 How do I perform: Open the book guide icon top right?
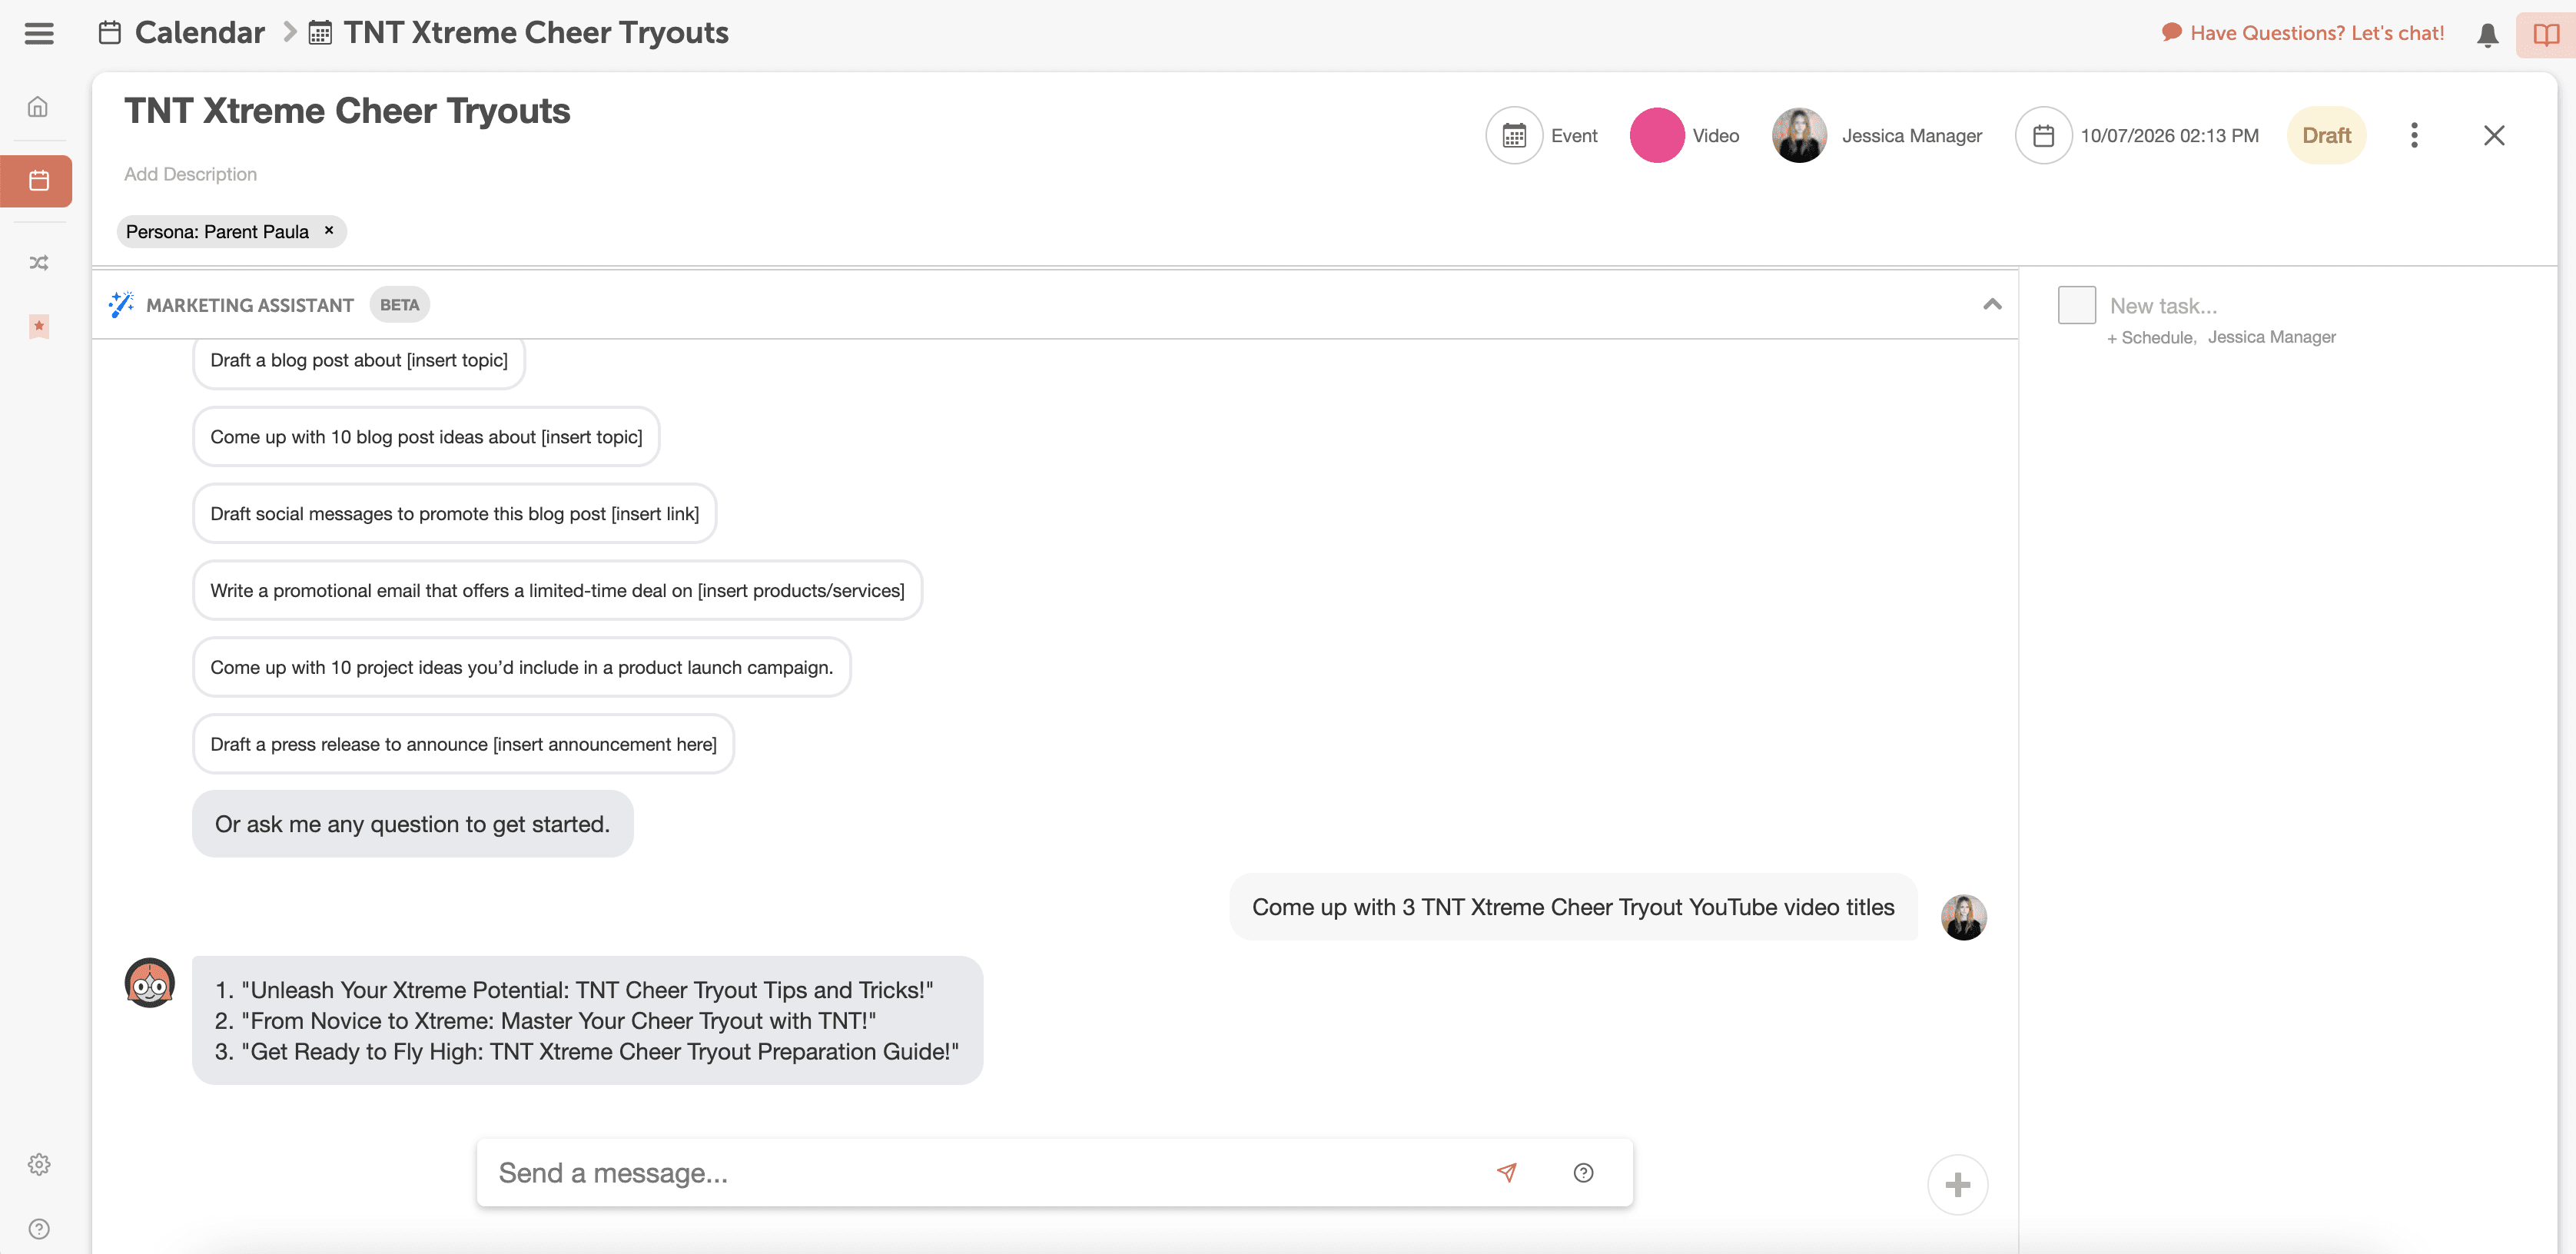click(2545, 35)
